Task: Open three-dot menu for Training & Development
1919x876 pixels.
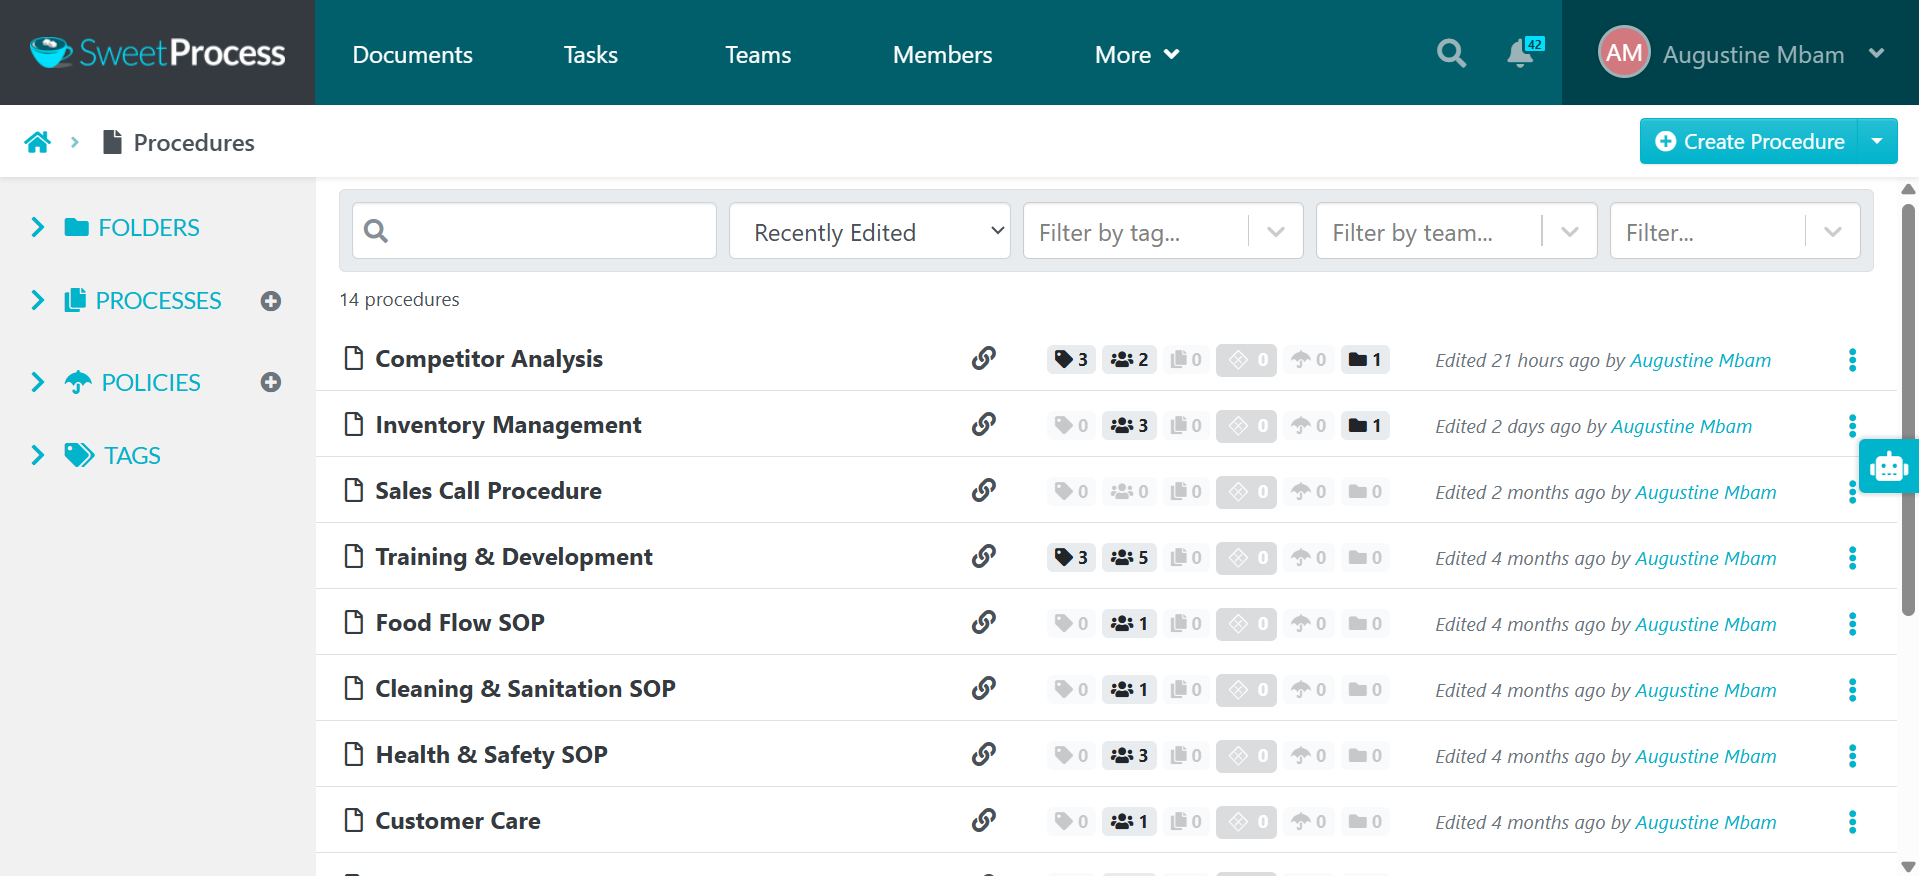Action: point(1852,558)
